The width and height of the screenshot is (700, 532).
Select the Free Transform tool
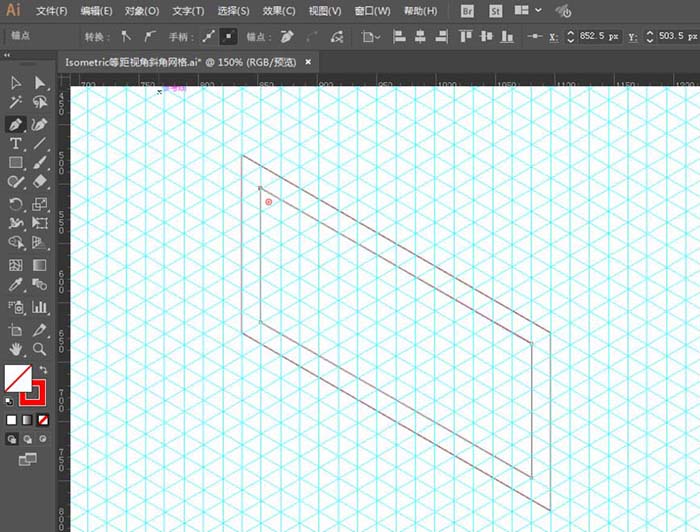tap(39, 223)
